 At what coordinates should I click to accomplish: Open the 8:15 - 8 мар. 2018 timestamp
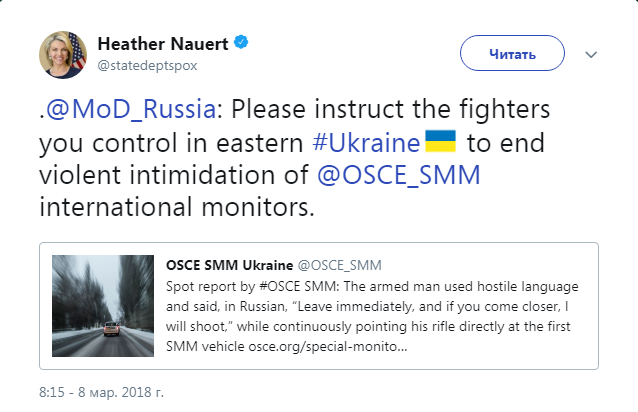(101, 392)
